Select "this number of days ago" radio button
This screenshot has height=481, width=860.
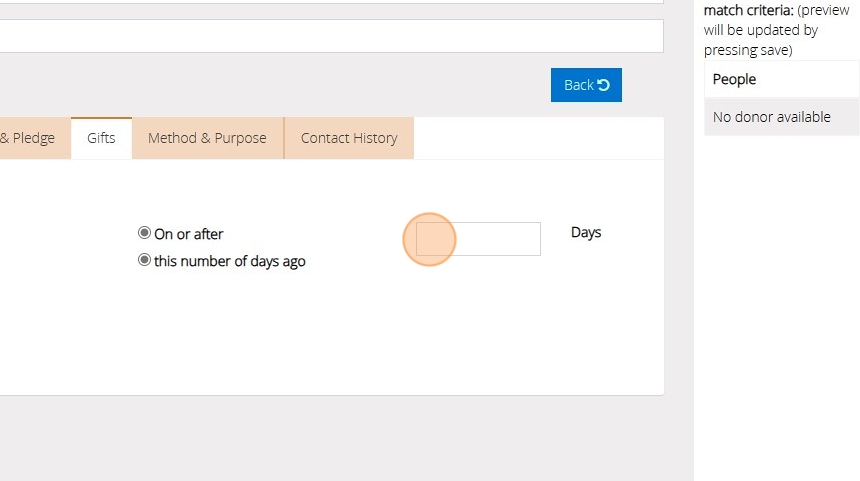(144, 261)
